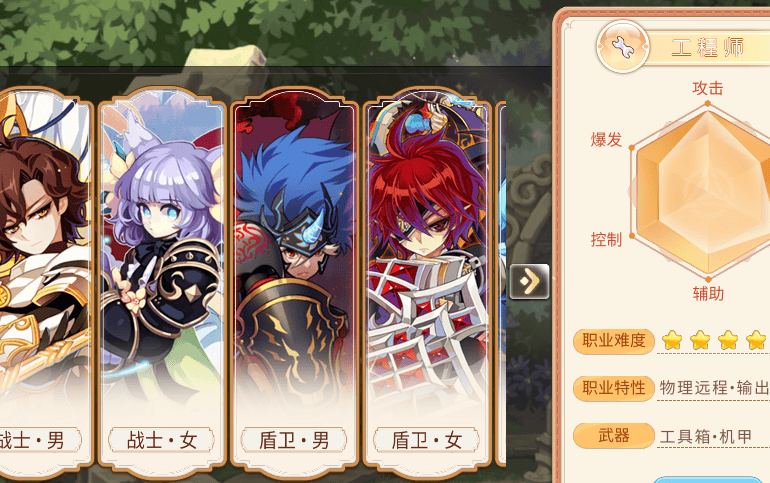Click the 职业特性 label
Image resolution: width=770 pixels, height=483 pixels.
(x=614, y=388)
